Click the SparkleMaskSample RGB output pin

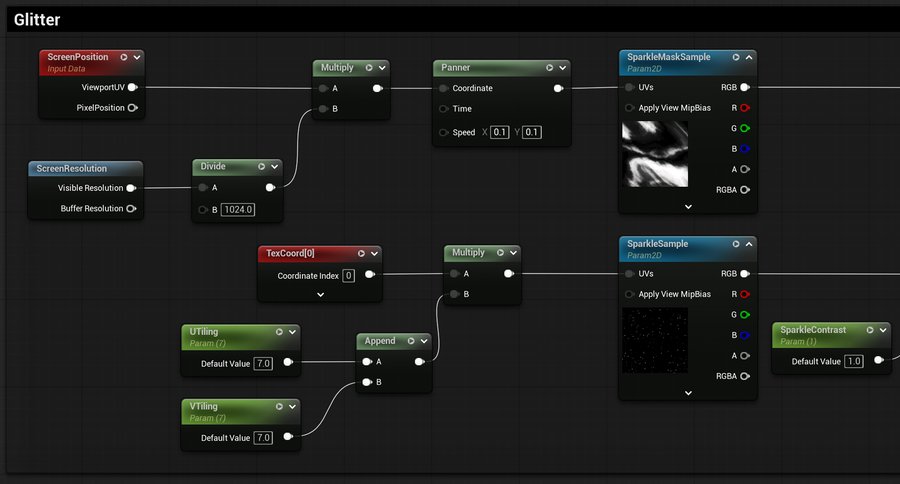pyautogui.click(x=745, y=87)
